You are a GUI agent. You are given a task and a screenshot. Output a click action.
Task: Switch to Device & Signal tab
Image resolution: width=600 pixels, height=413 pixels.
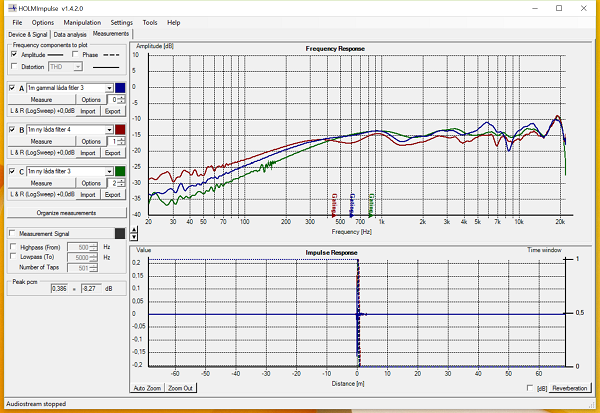pos(28,34)
